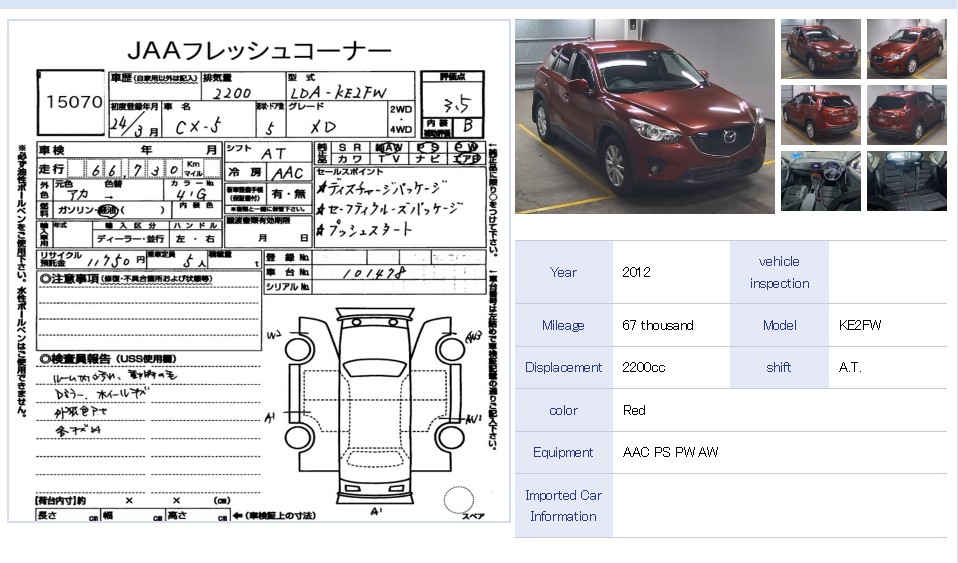Click the lot number 15070 on sheet
Screen dimensions: 958x563
tap(74, 101)
